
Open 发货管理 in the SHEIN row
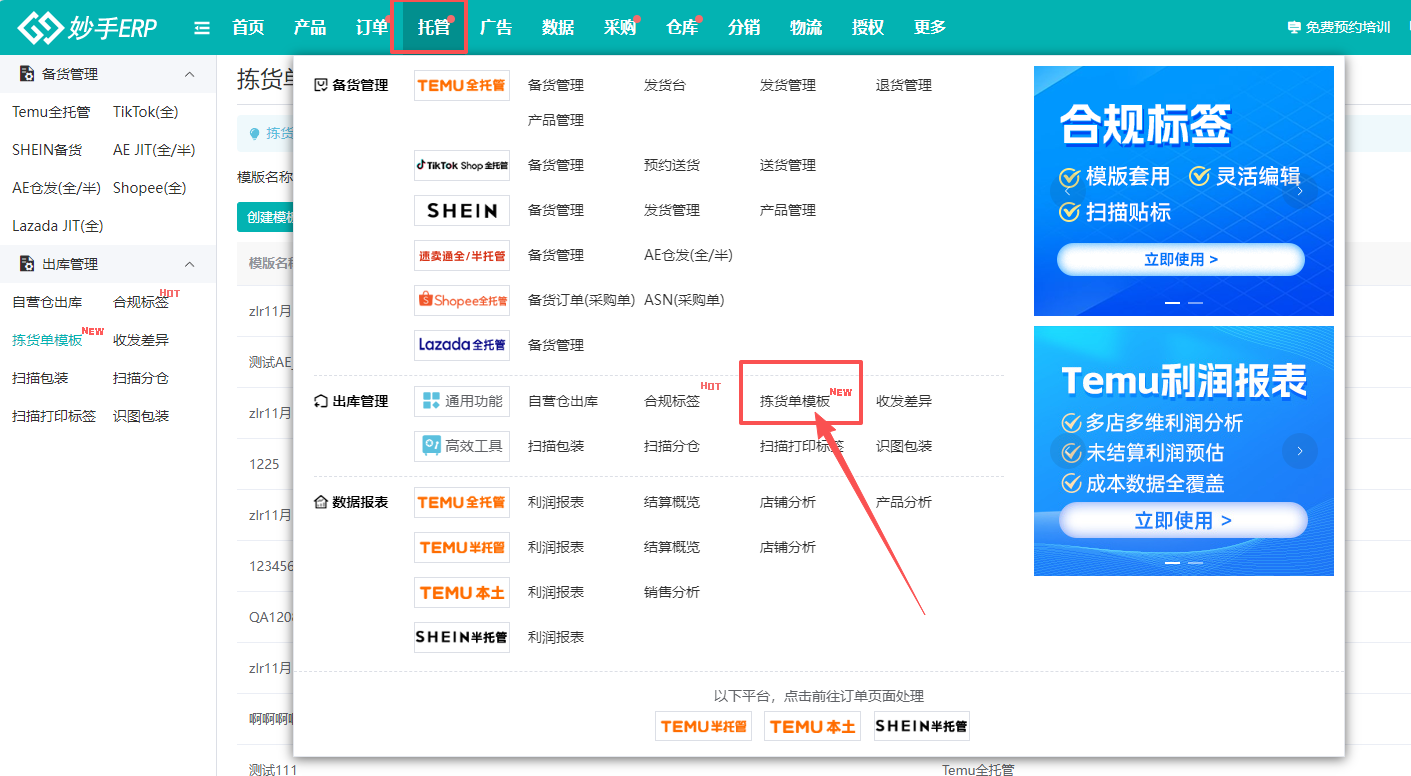click(x=672, y=210)
